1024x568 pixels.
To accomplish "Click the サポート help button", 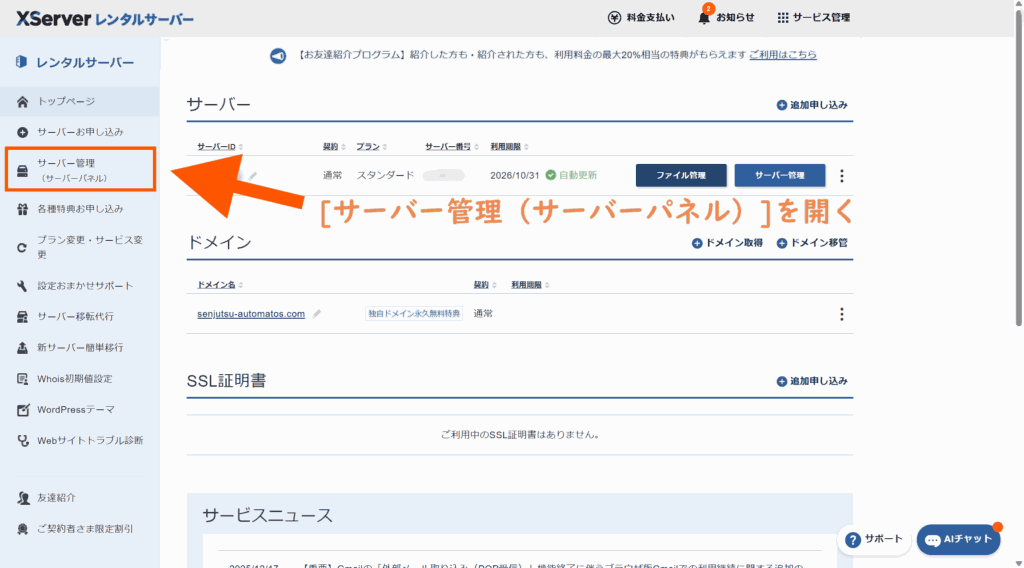I will point(873,539).
